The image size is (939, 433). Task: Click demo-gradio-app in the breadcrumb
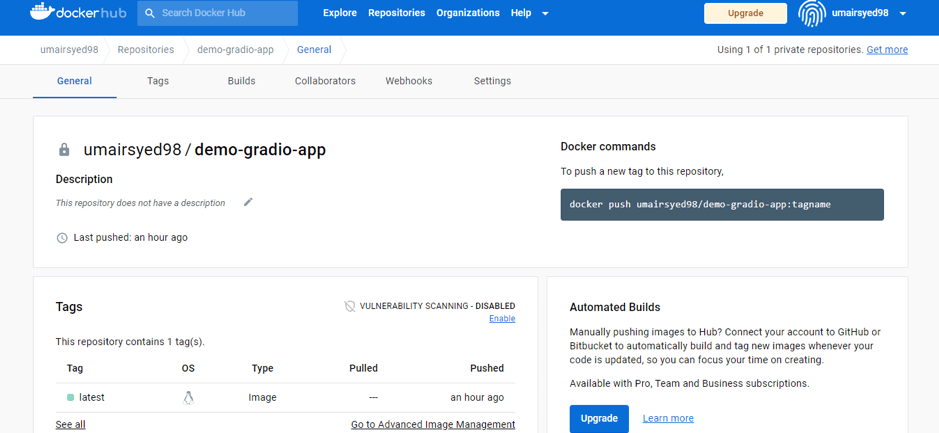(235, 50)
